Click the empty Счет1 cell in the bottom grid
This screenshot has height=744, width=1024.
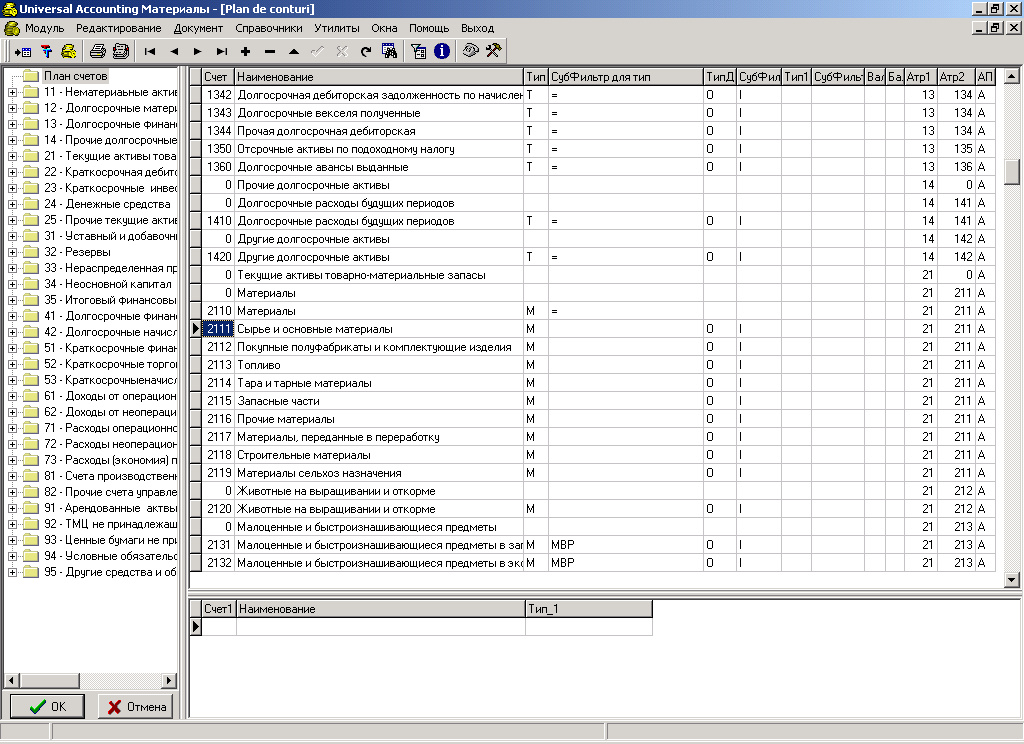[219, 626]
